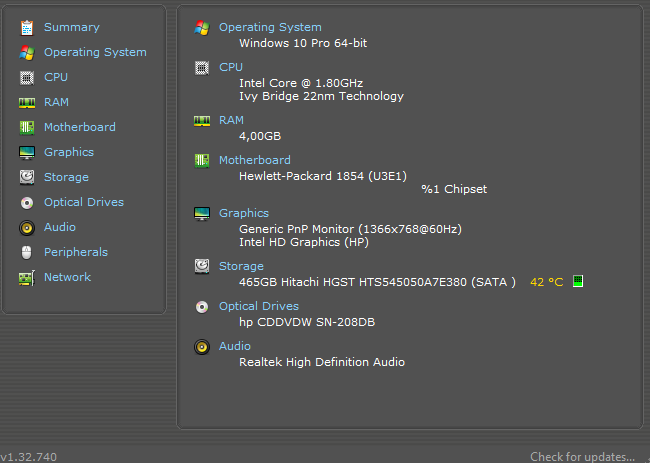The width and height of the screenshot is (650, 463).
Task: Click Graphics monitor icon in summary panel
Action: coord(202,214)
